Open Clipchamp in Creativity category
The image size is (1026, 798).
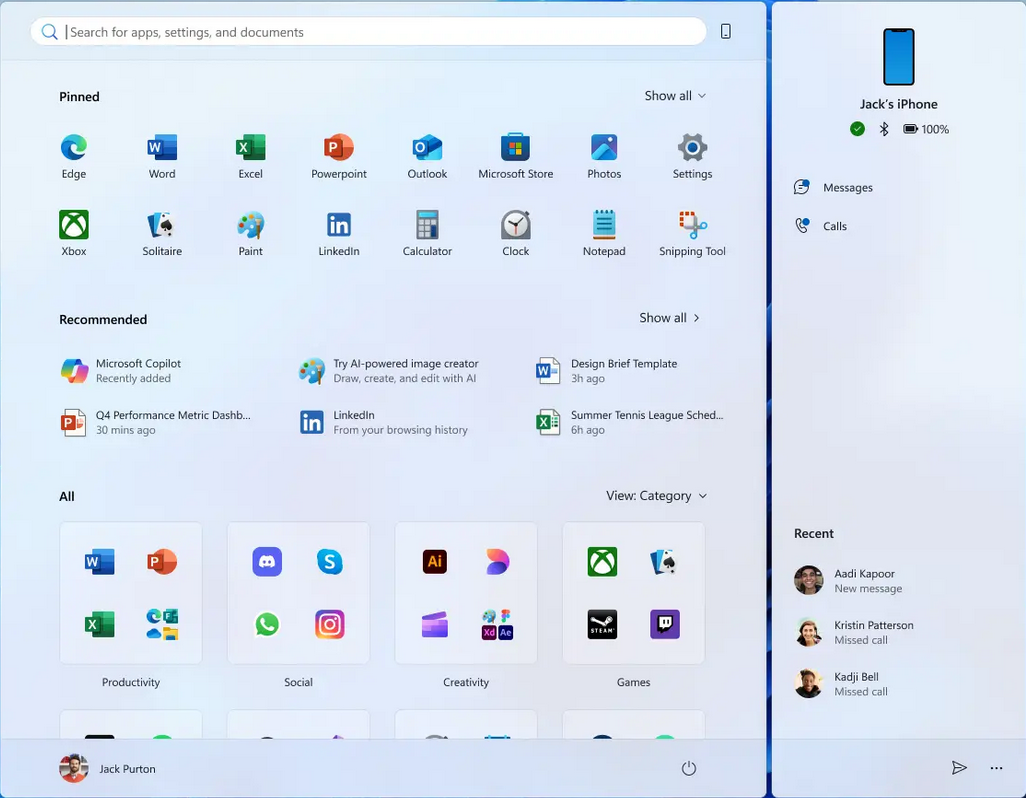click(x=434, y=625)
